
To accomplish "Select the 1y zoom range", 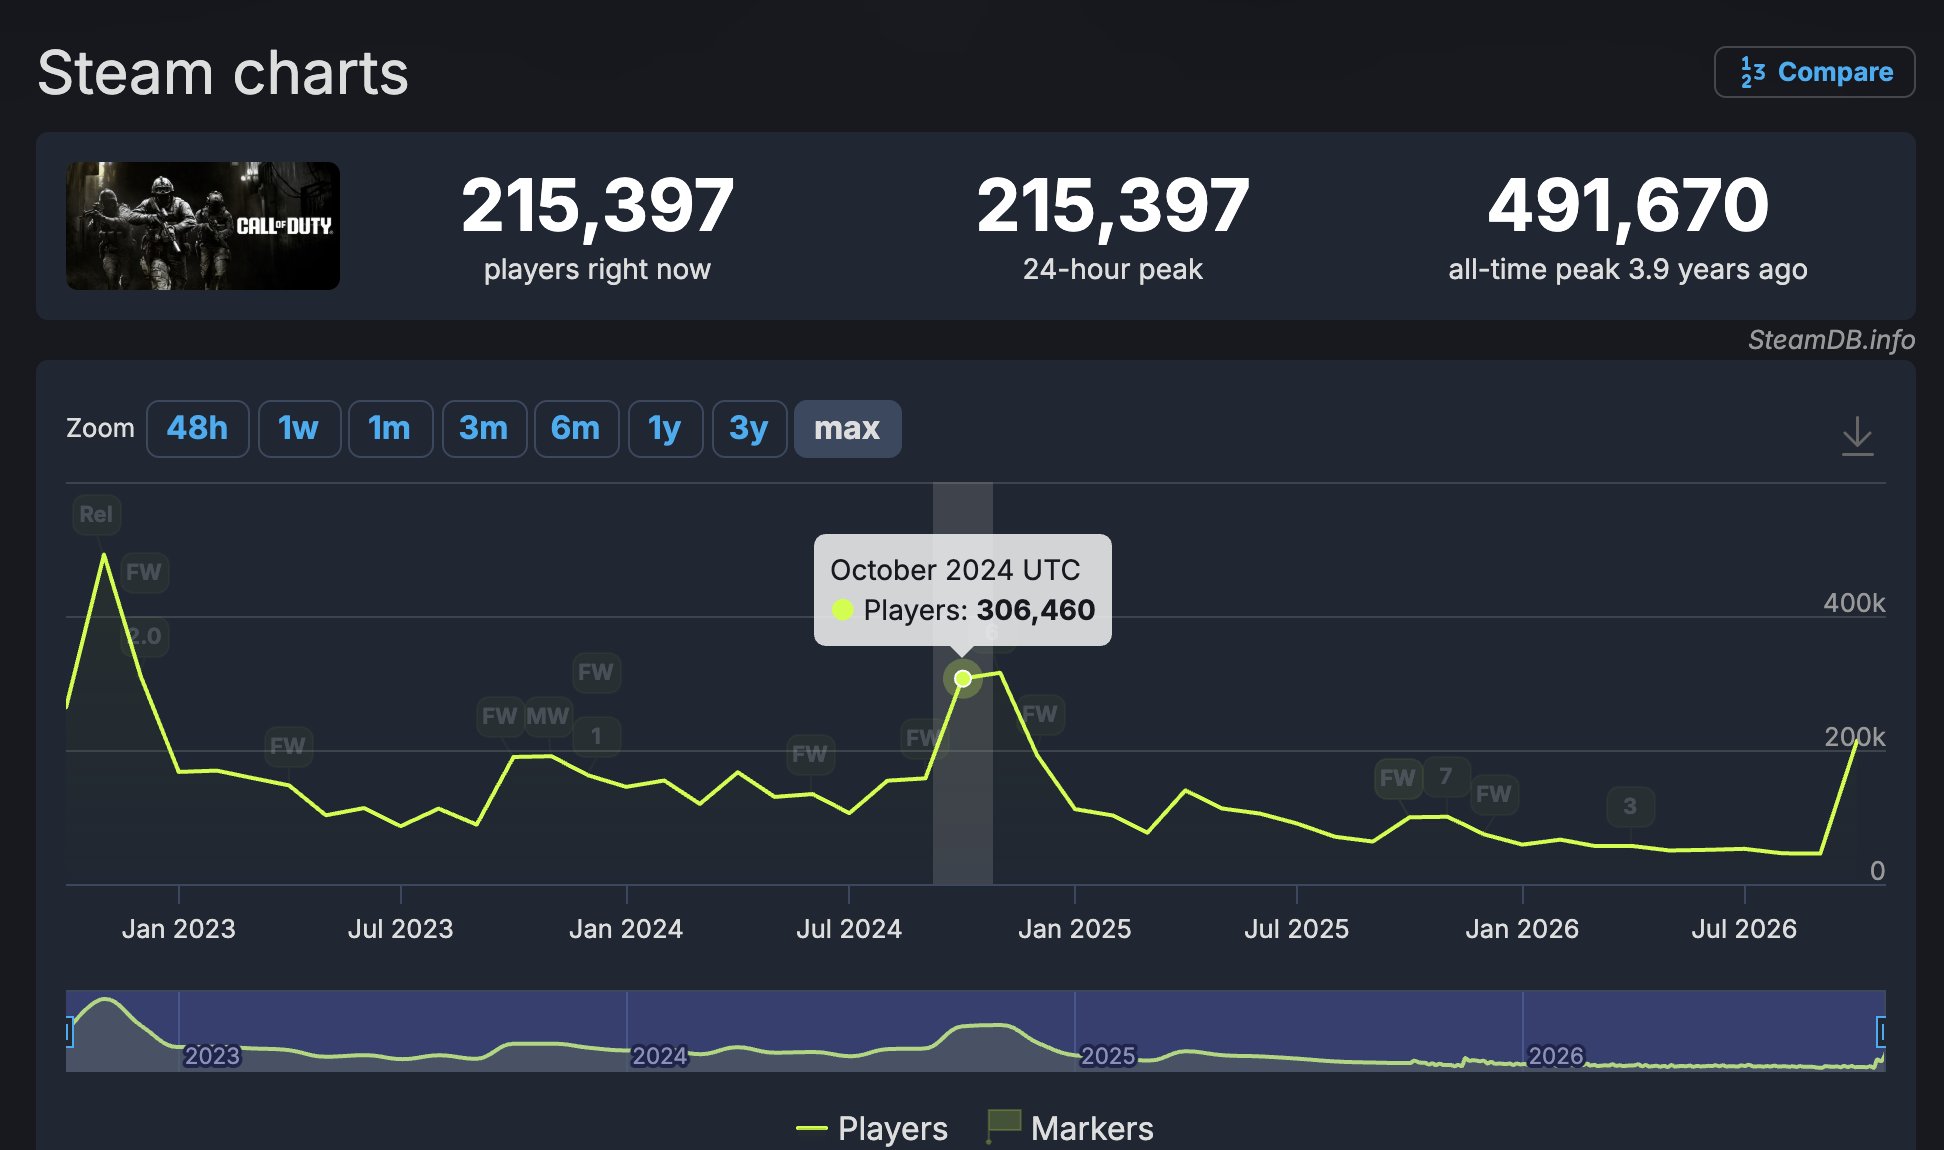I will (x=665, y=429).
